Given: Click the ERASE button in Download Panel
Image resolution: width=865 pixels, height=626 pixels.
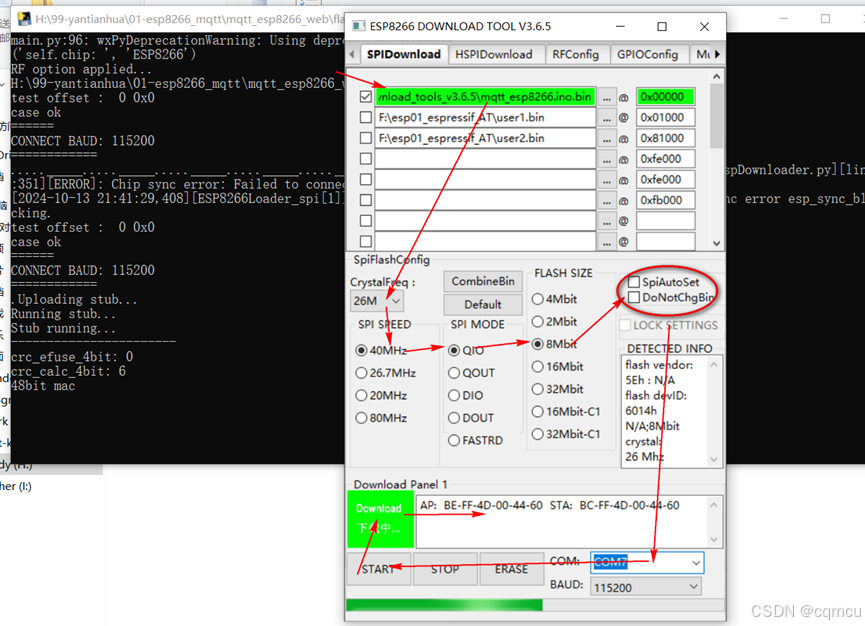Looking at the screenshot, I should click(x=511, y=568).
